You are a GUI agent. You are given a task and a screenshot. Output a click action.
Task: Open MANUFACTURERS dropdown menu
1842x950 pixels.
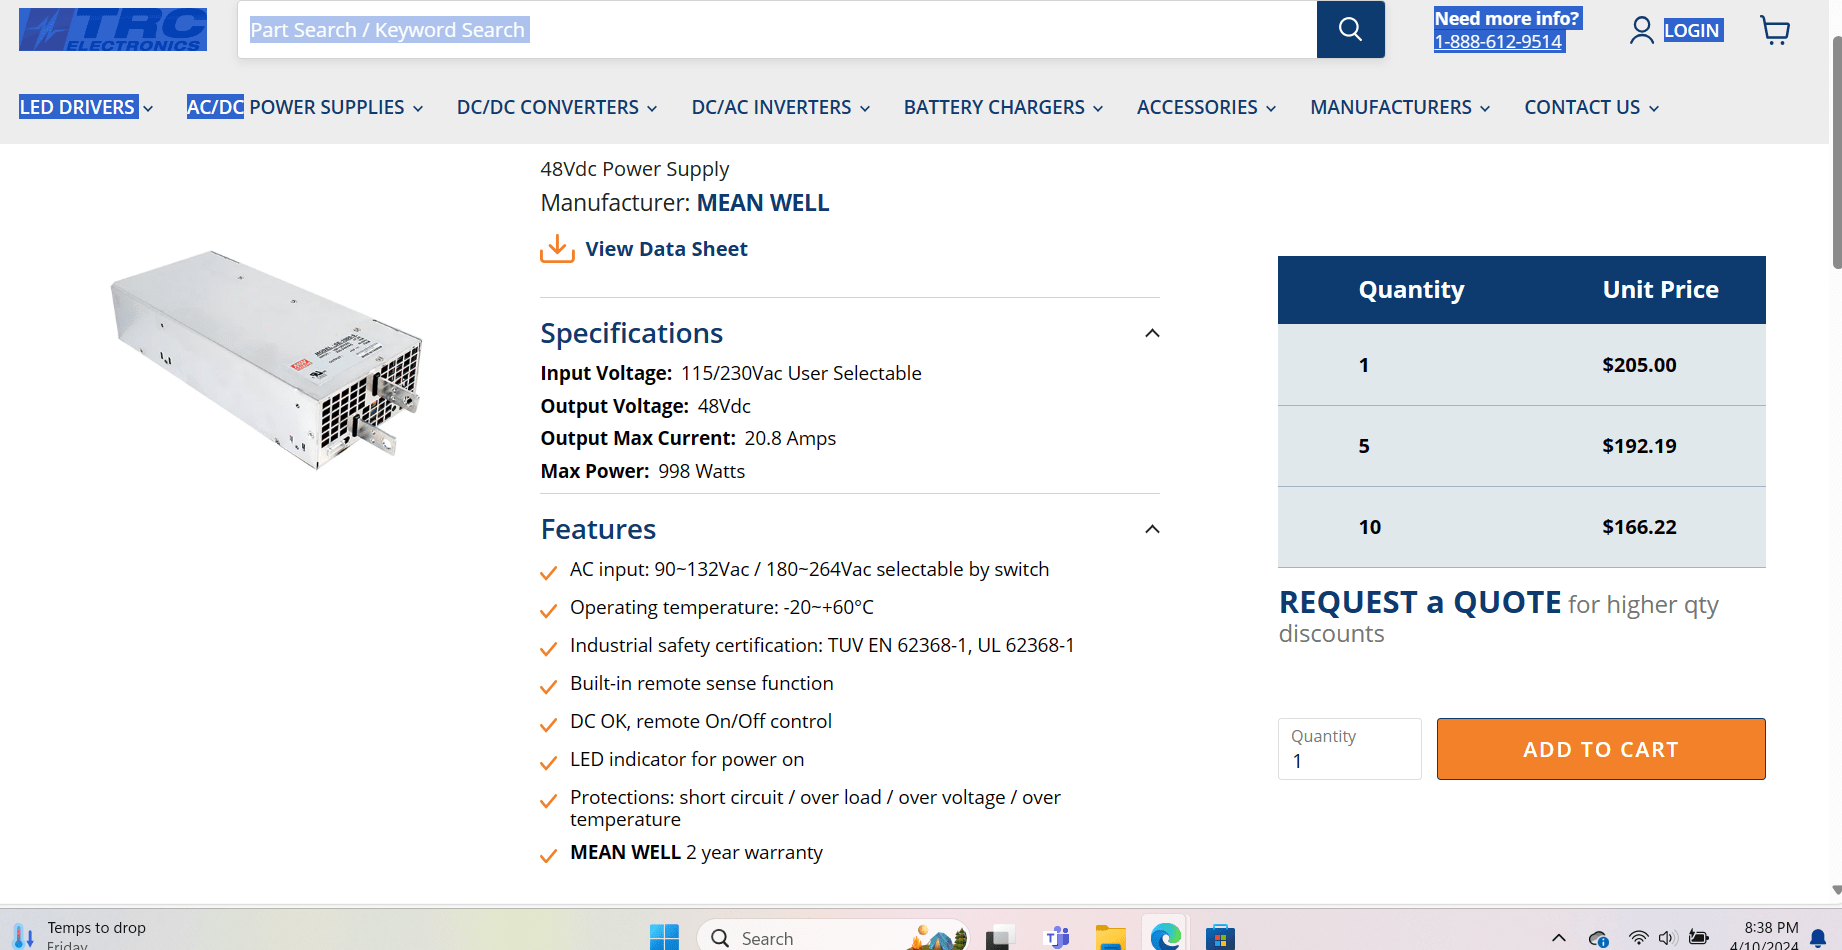click(1400, 107)
